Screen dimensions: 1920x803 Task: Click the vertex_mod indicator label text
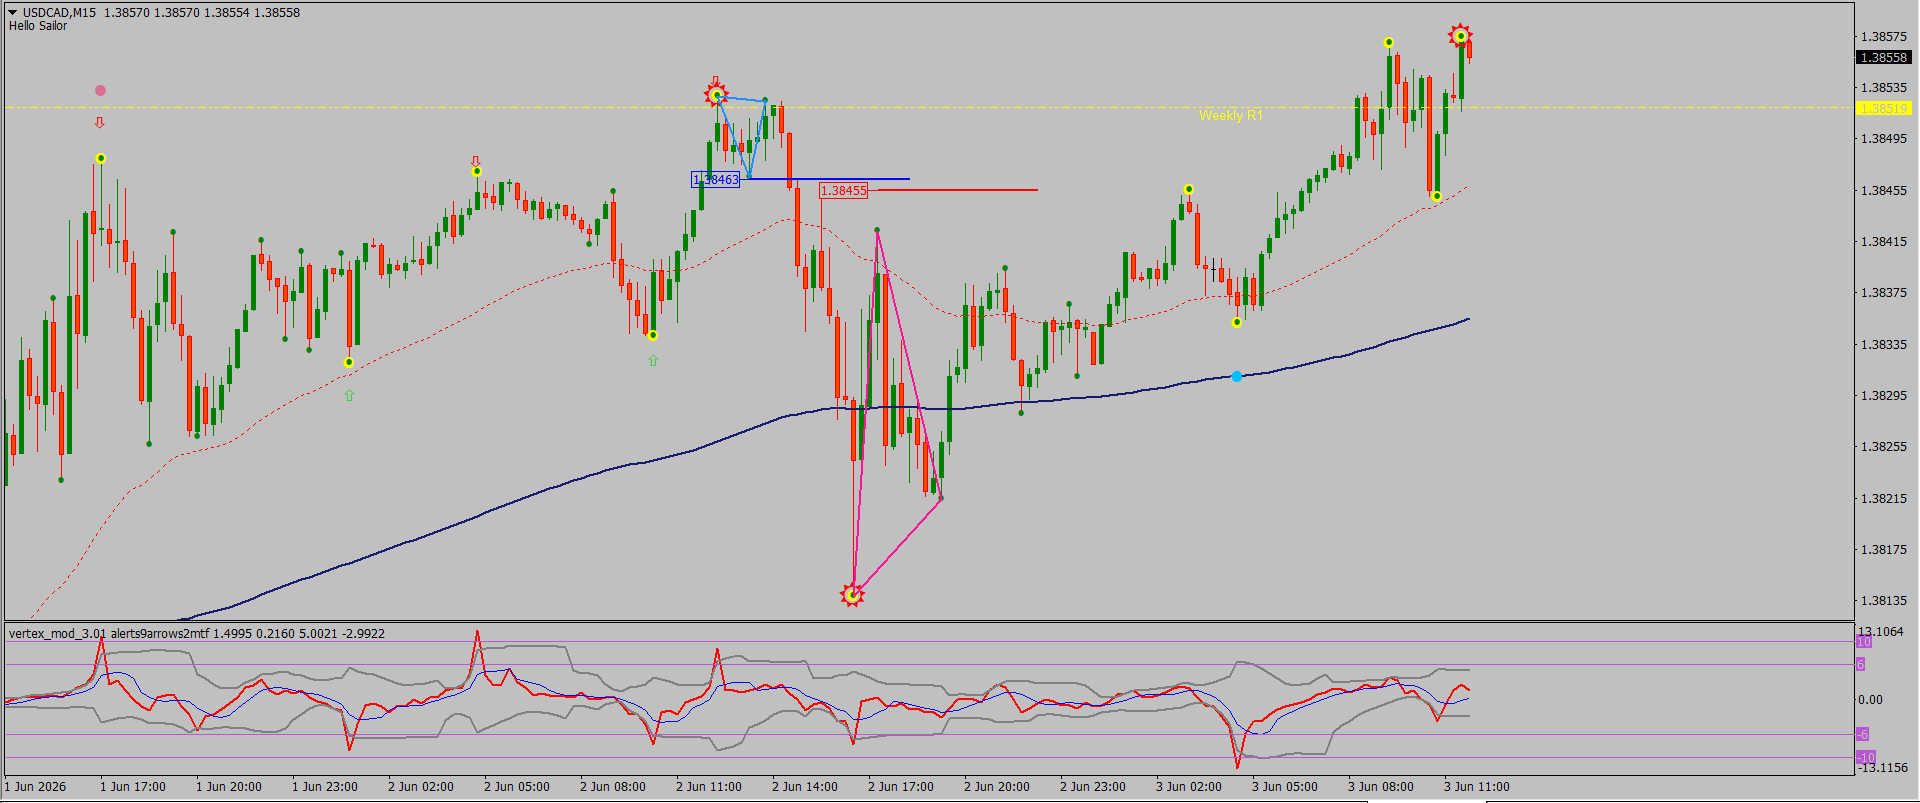coord(197,634)
